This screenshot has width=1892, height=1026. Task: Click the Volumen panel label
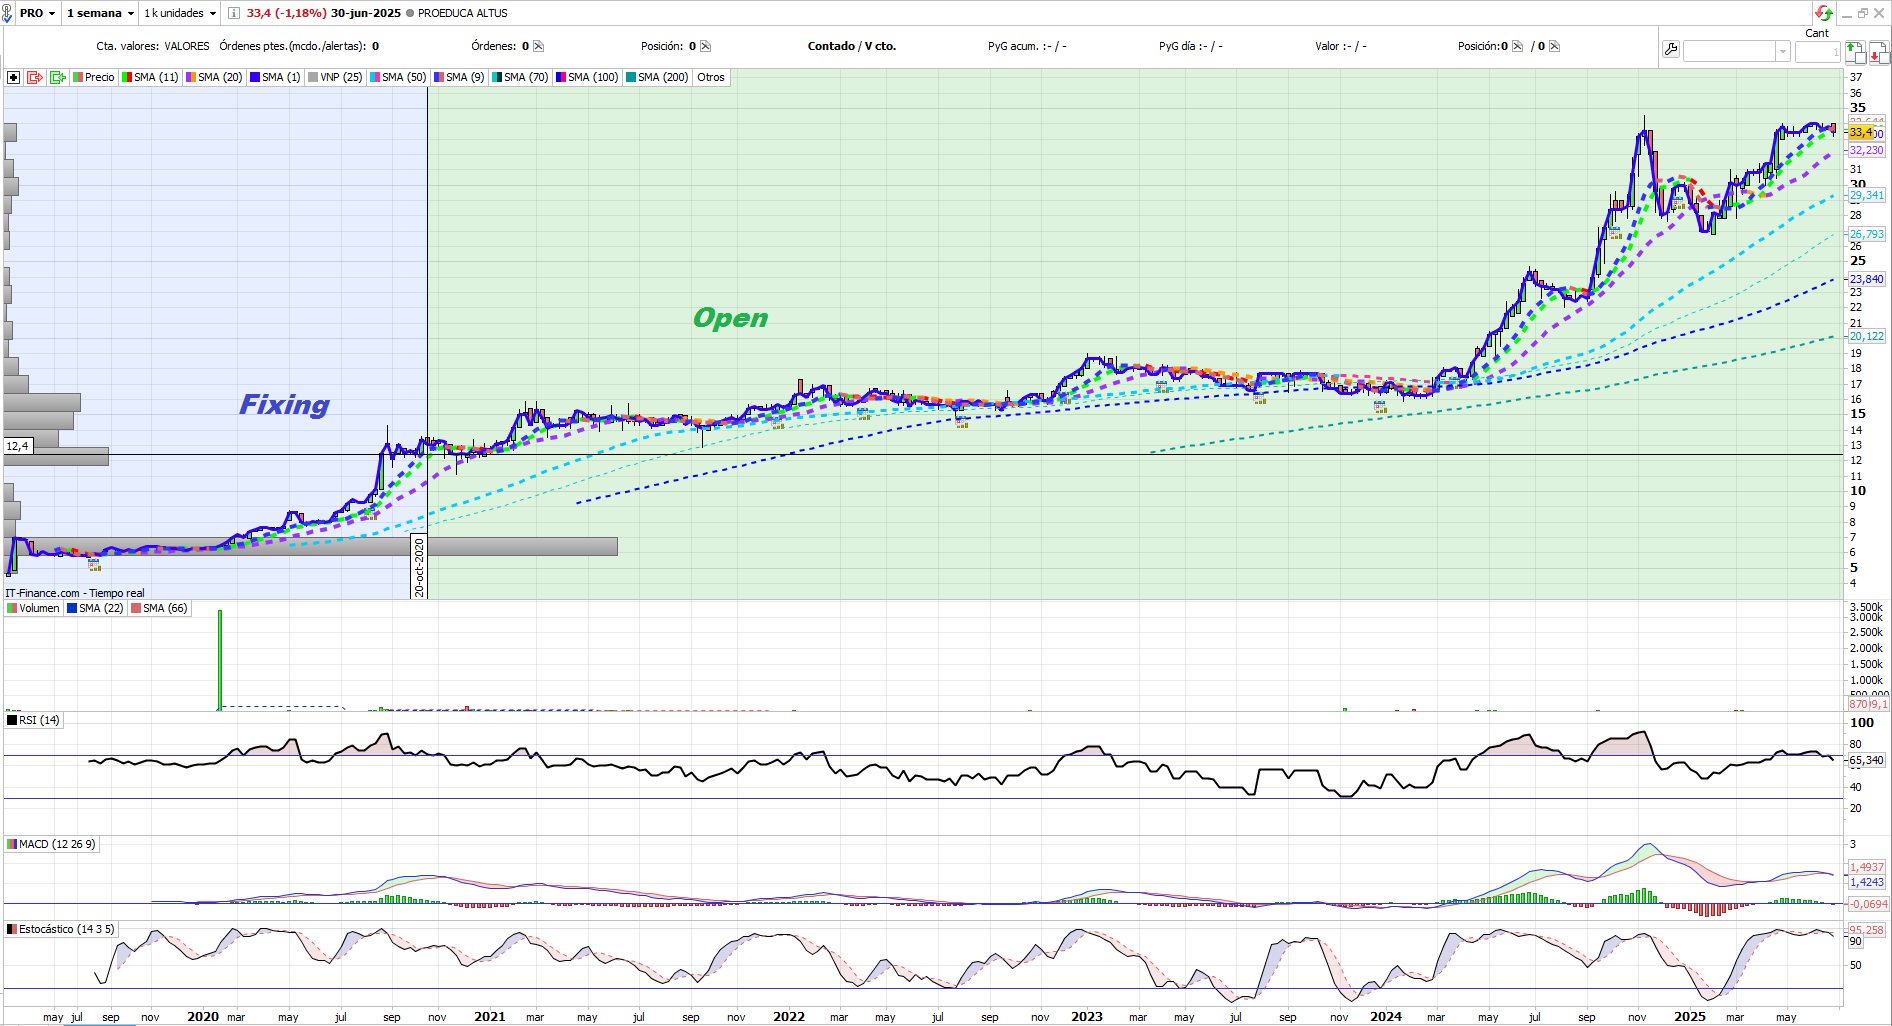[33, 608]
